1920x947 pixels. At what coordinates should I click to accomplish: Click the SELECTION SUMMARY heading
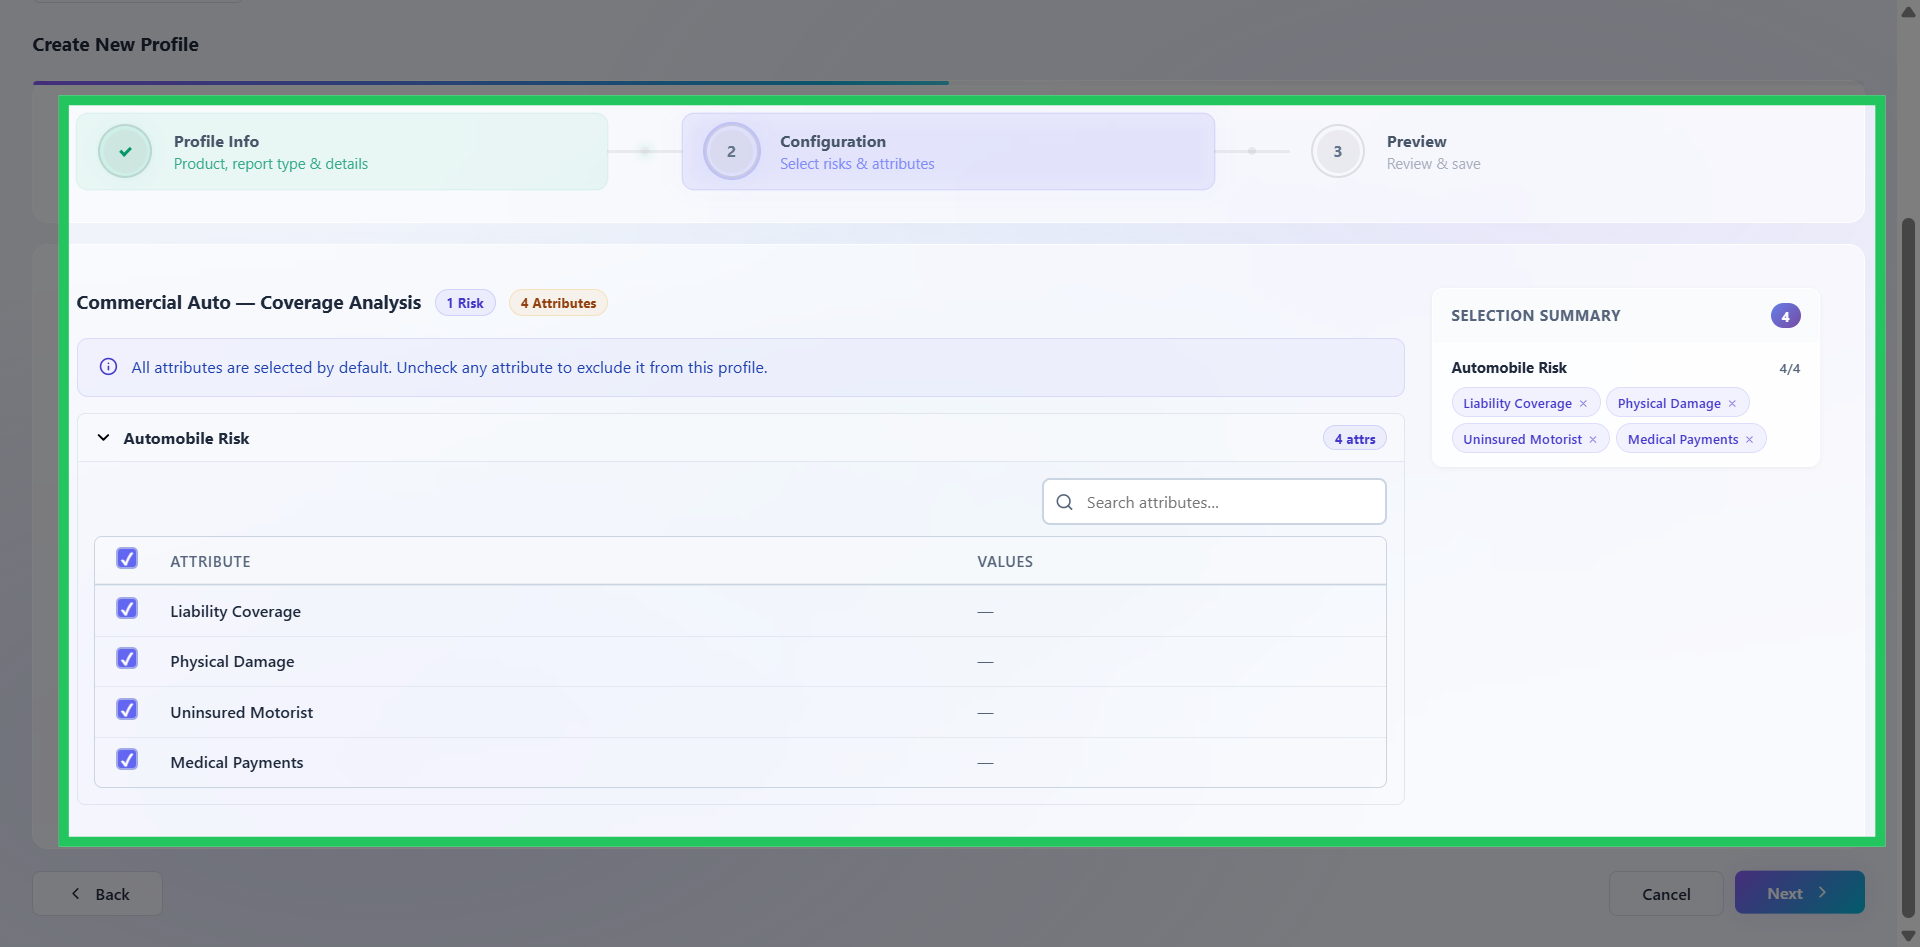tap(1536, 316)
